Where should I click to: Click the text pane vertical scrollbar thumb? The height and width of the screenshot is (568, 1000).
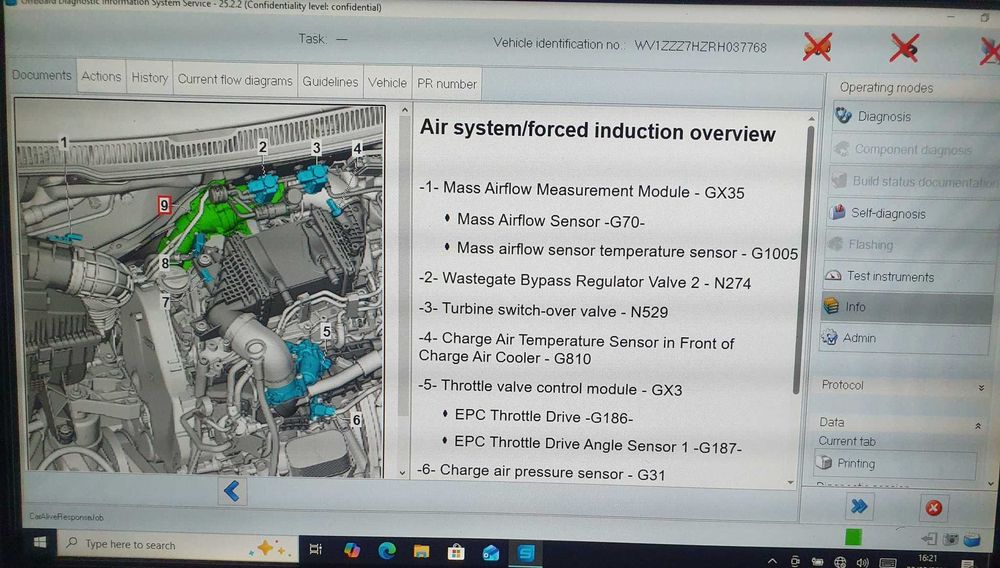(x=803, y=258)
